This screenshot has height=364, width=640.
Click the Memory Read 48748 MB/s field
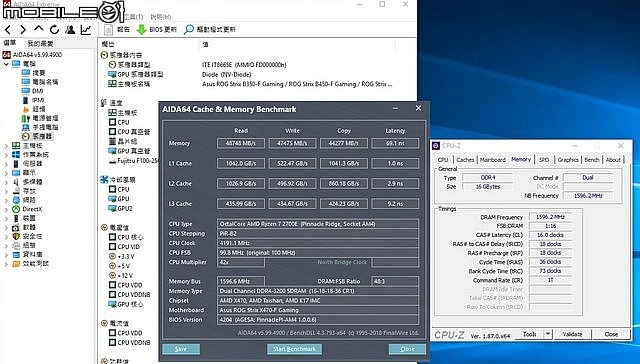tap(241, 143)
